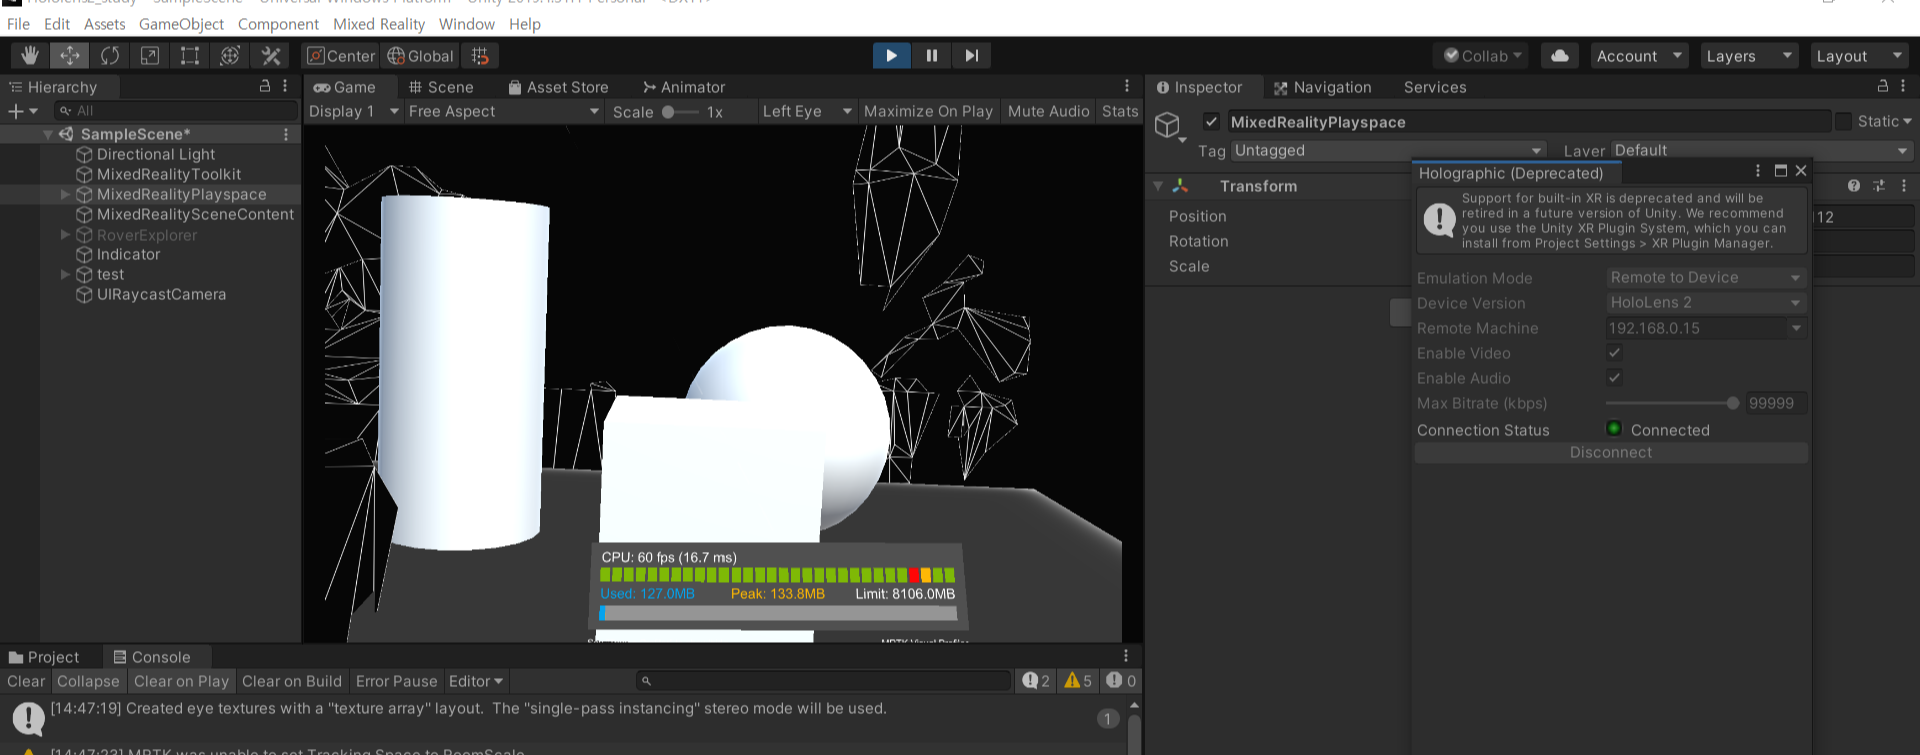The width and height of the screenshot is (1920, 755).
Task: Select the Rect tool
Action: tap(190, 56)
